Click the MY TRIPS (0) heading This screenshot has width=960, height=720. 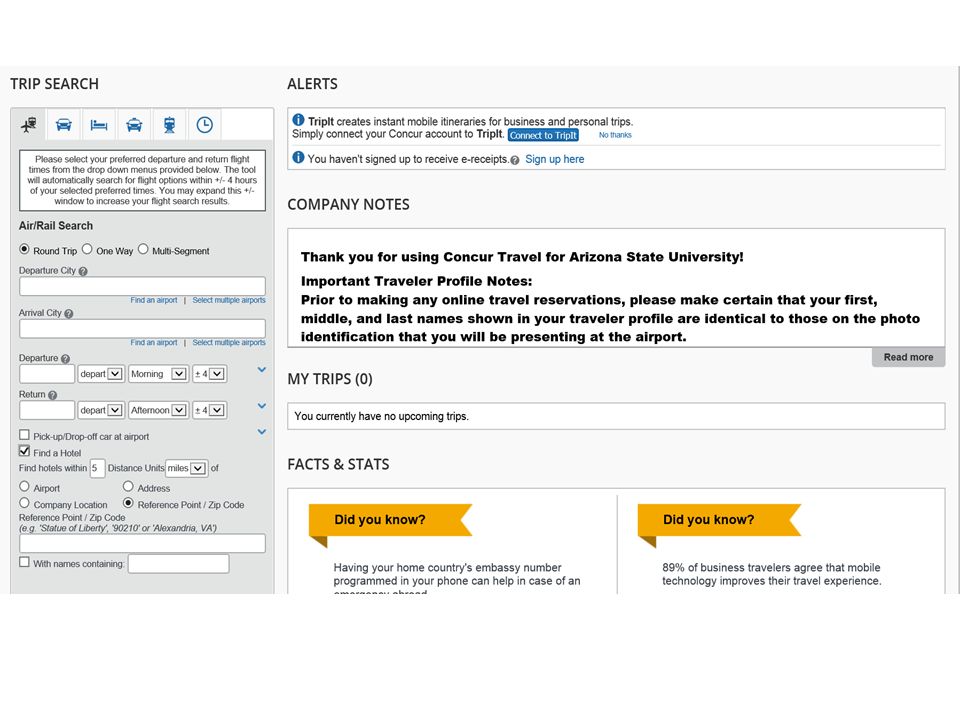330,379
